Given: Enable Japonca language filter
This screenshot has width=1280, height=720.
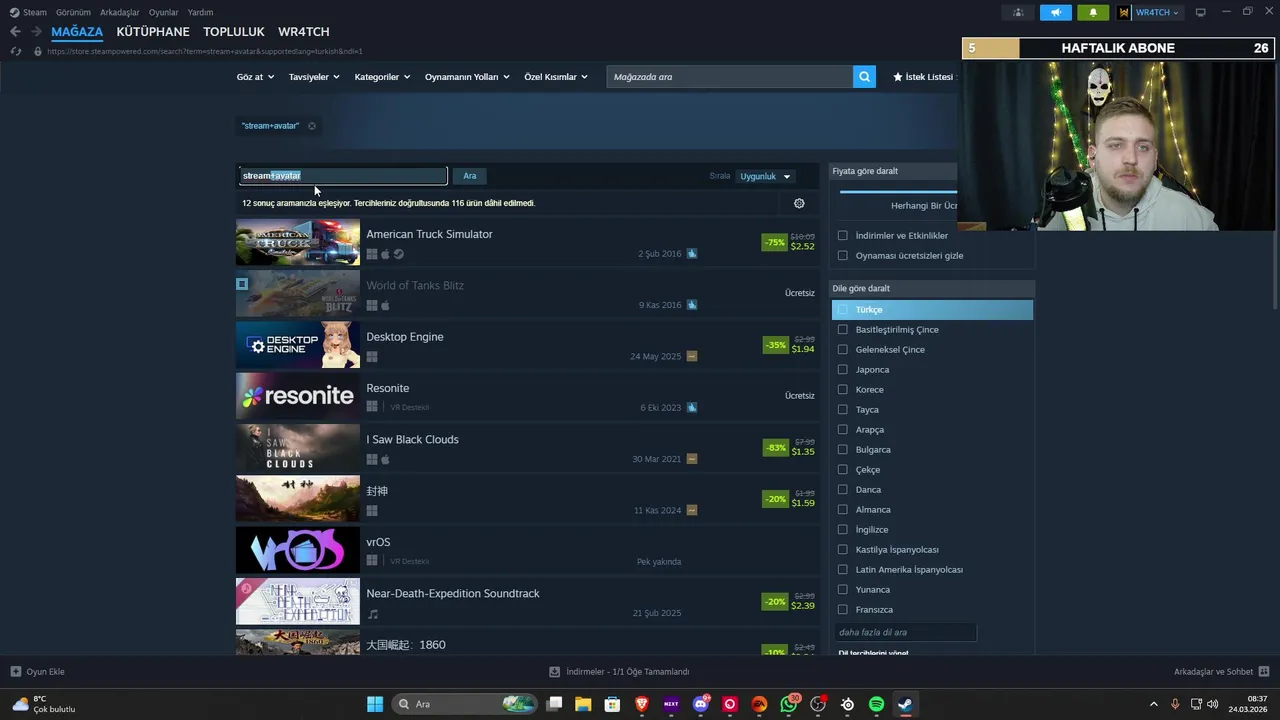Looking at the screenshot, I should (x=843, y=370).
